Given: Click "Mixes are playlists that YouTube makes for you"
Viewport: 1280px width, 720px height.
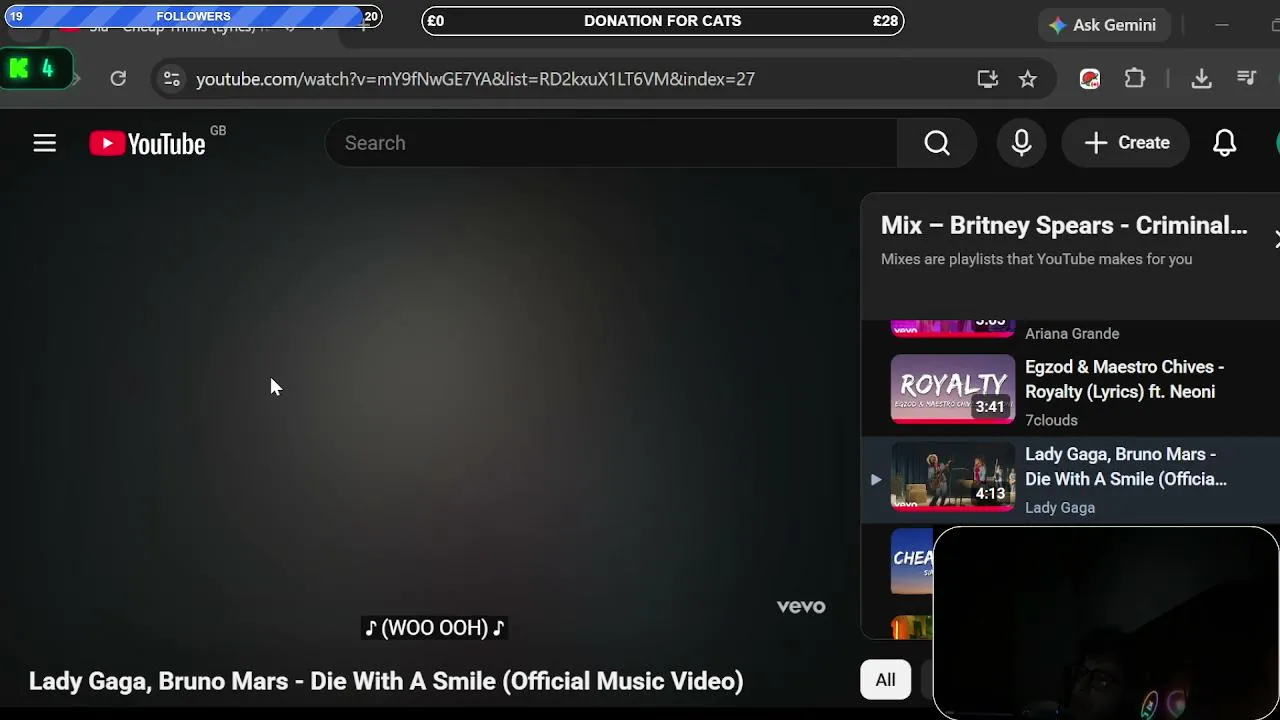Looking at the screenshot, I should tap(1036, 259).
